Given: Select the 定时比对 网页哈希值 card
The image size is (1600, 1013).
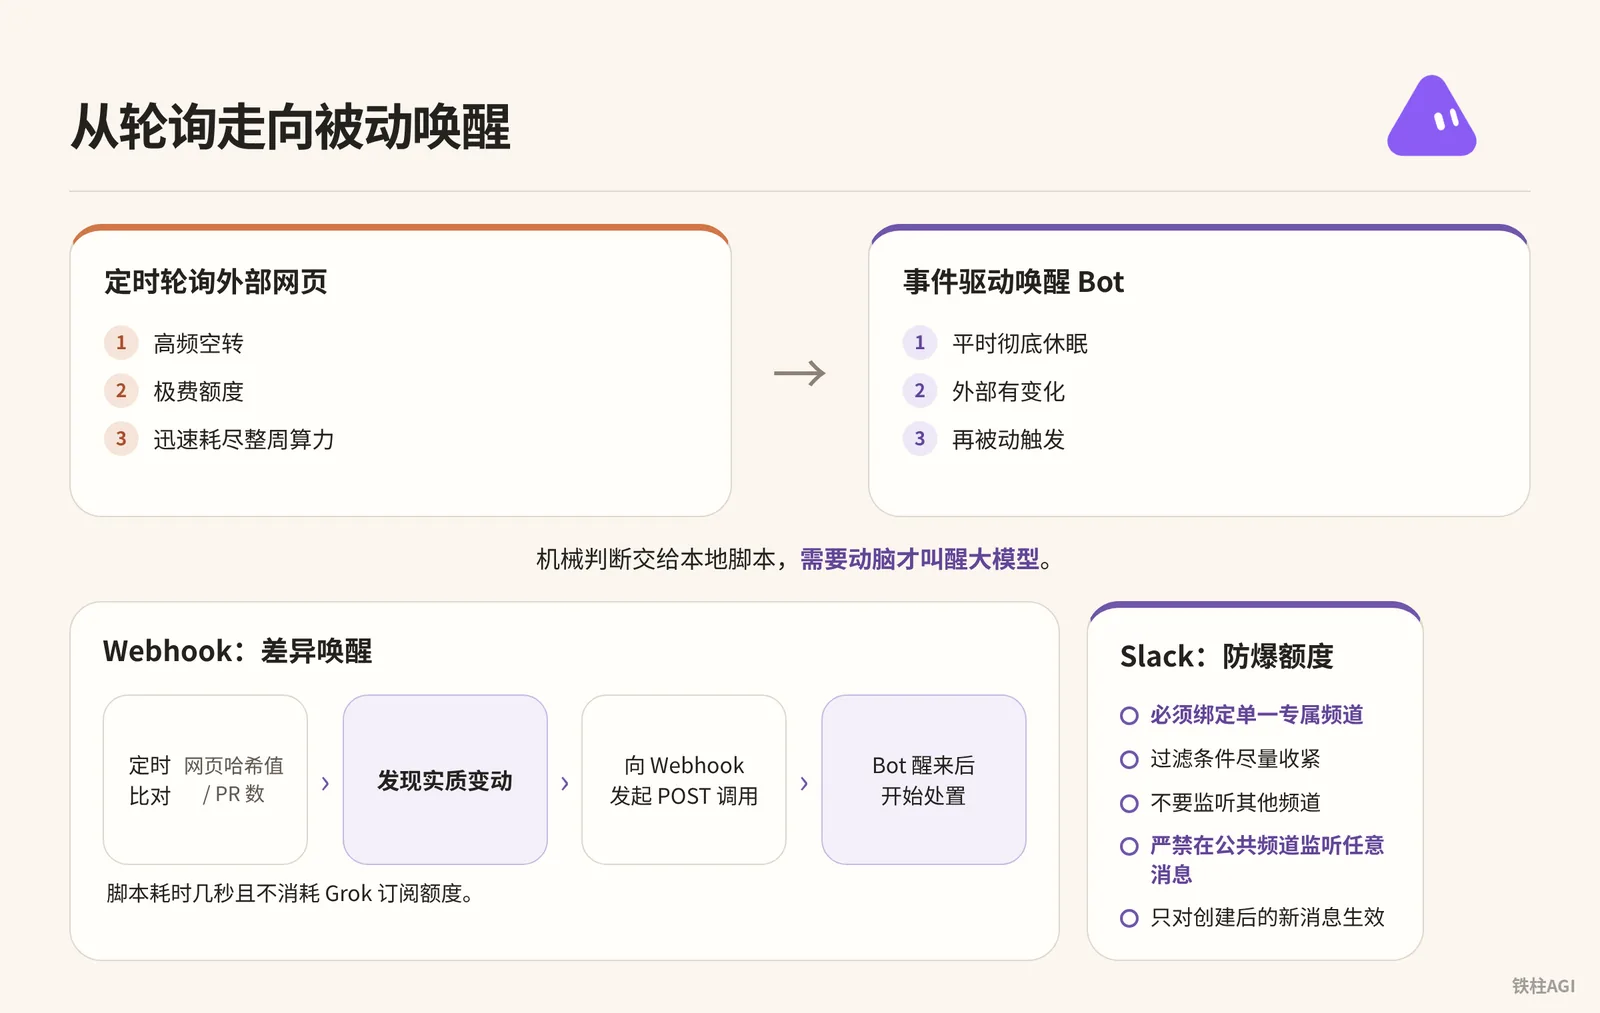Looking at the screenshot, I should pos(205,780).
